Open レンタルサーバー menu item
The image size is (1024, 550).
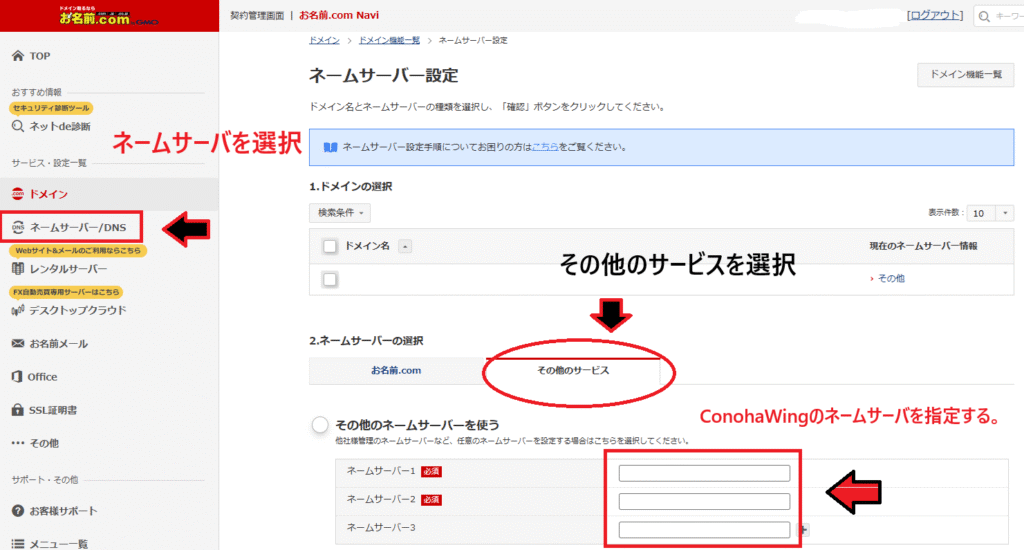click(x=68, y=268)
